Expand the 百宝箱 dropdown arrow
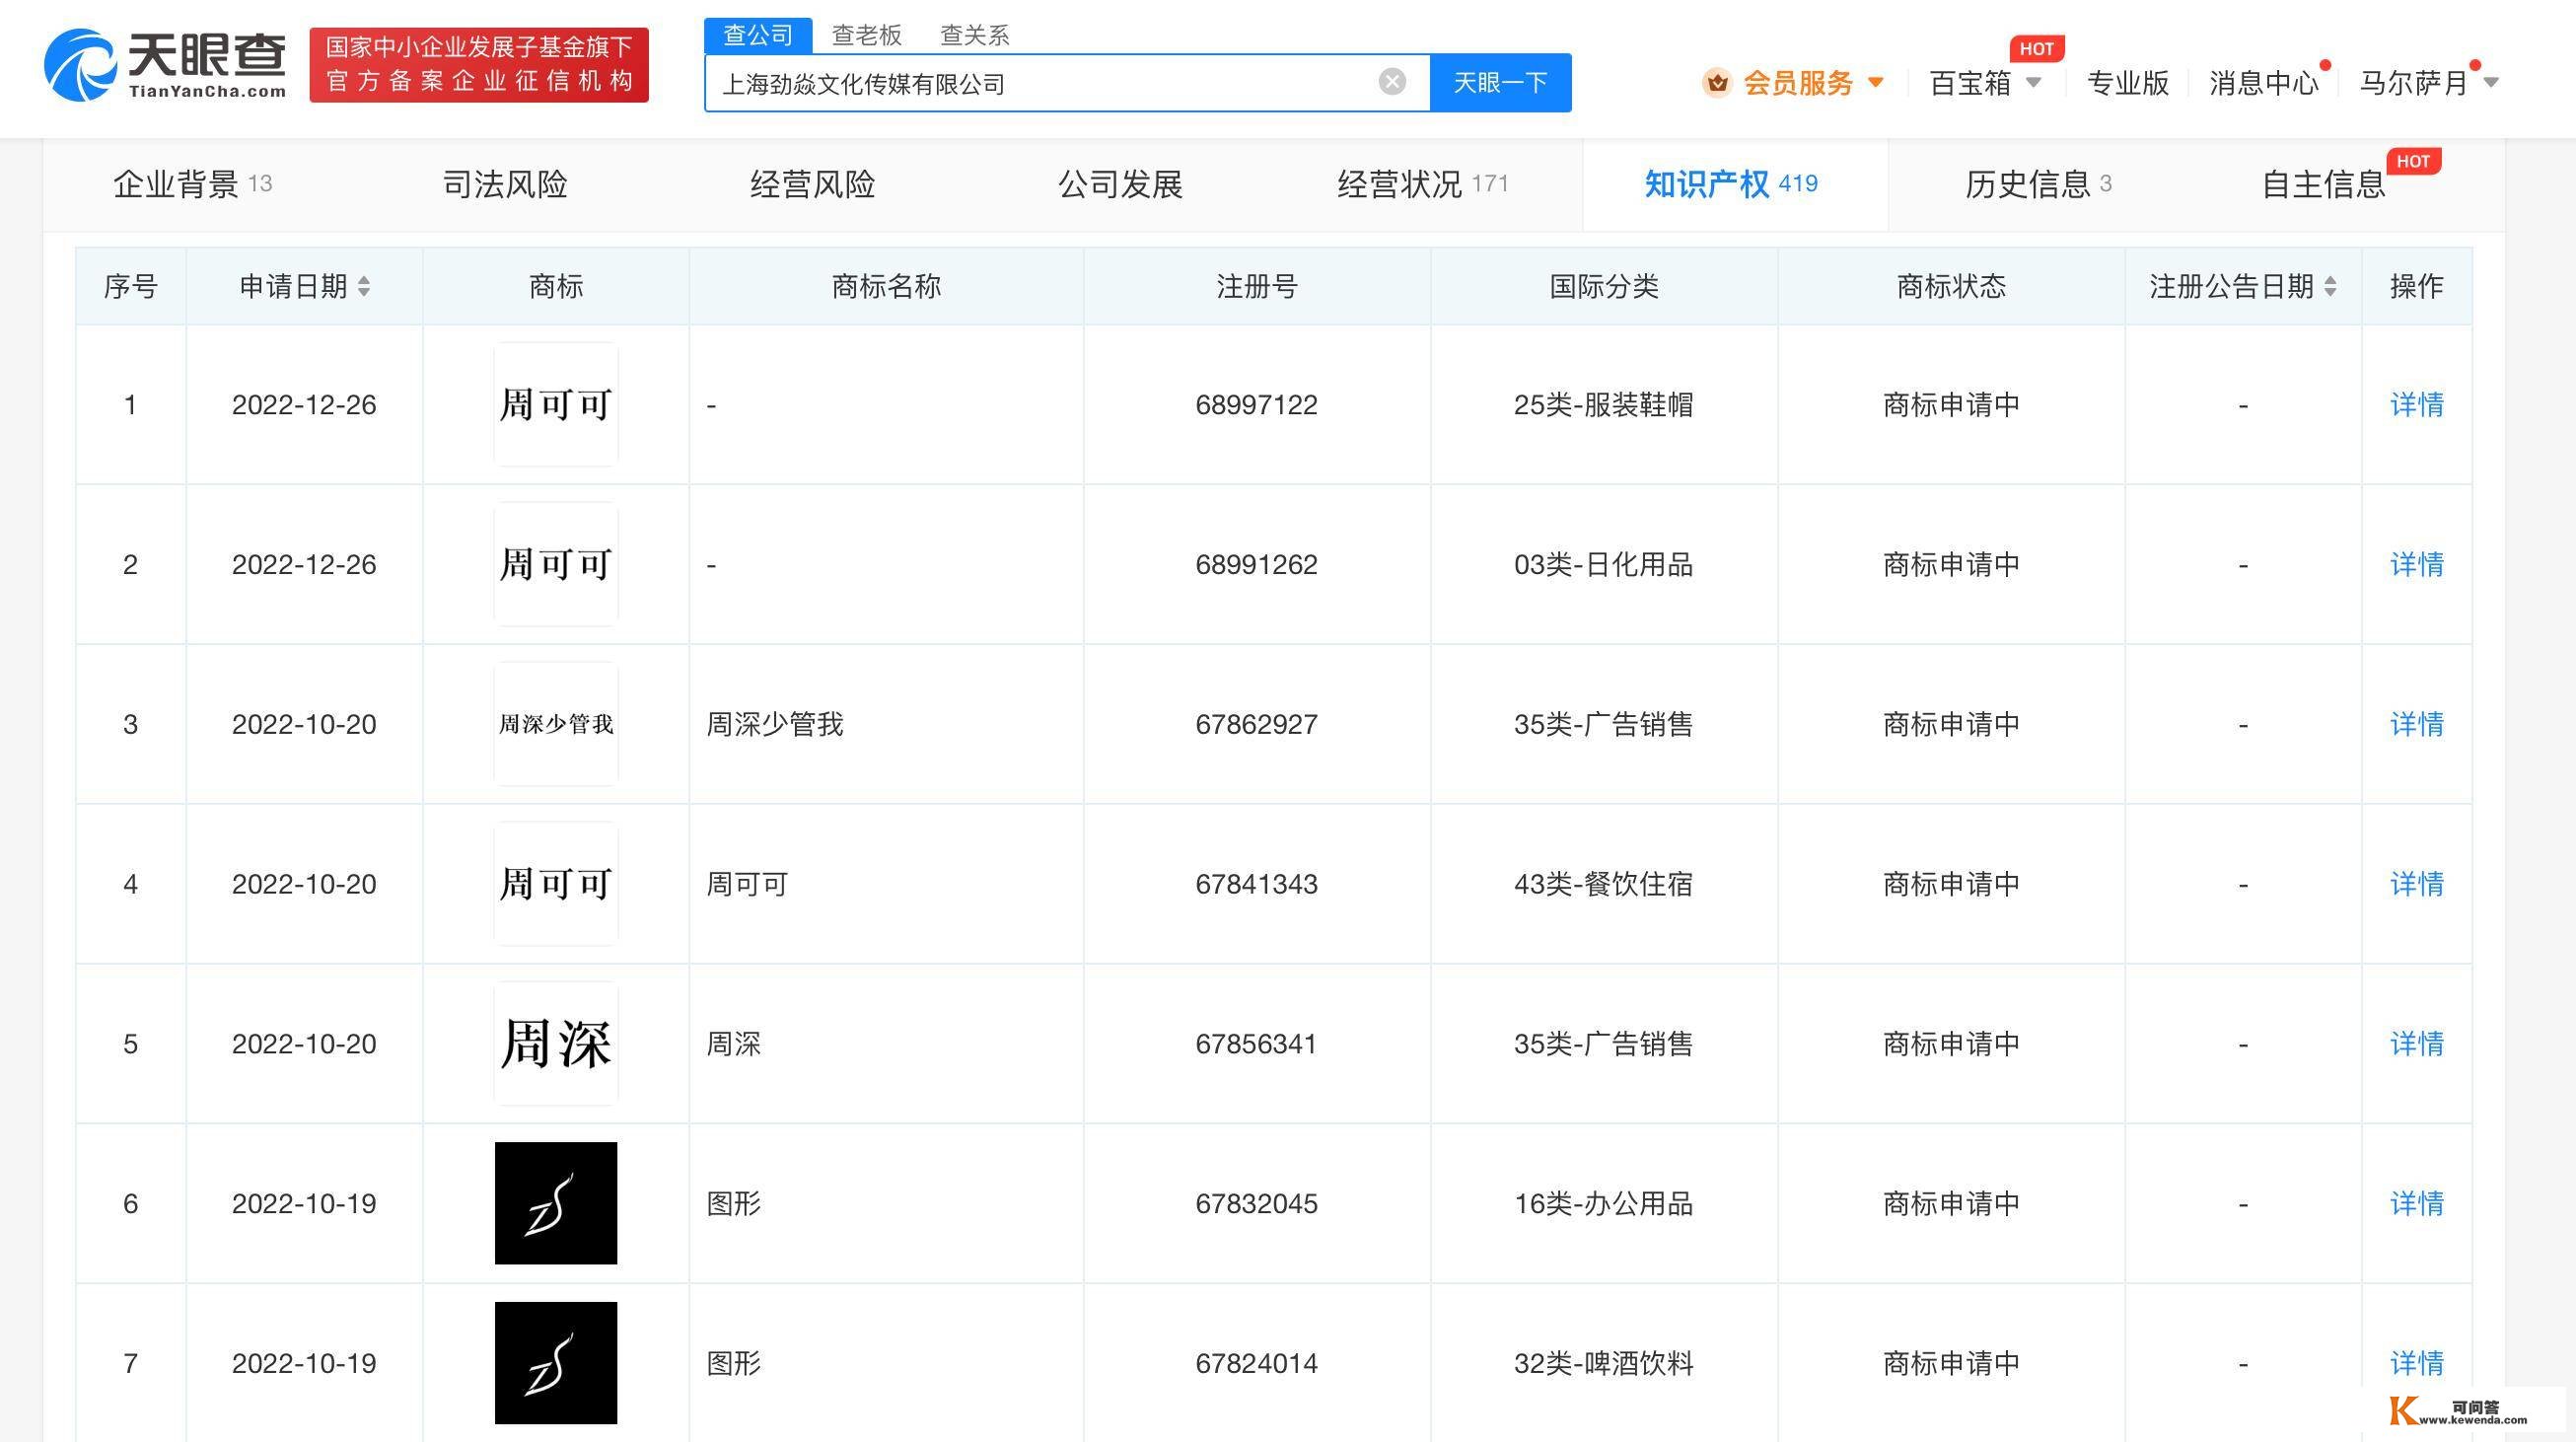The width and height of the screenshot is (2576, 1442). [2034, 83]
